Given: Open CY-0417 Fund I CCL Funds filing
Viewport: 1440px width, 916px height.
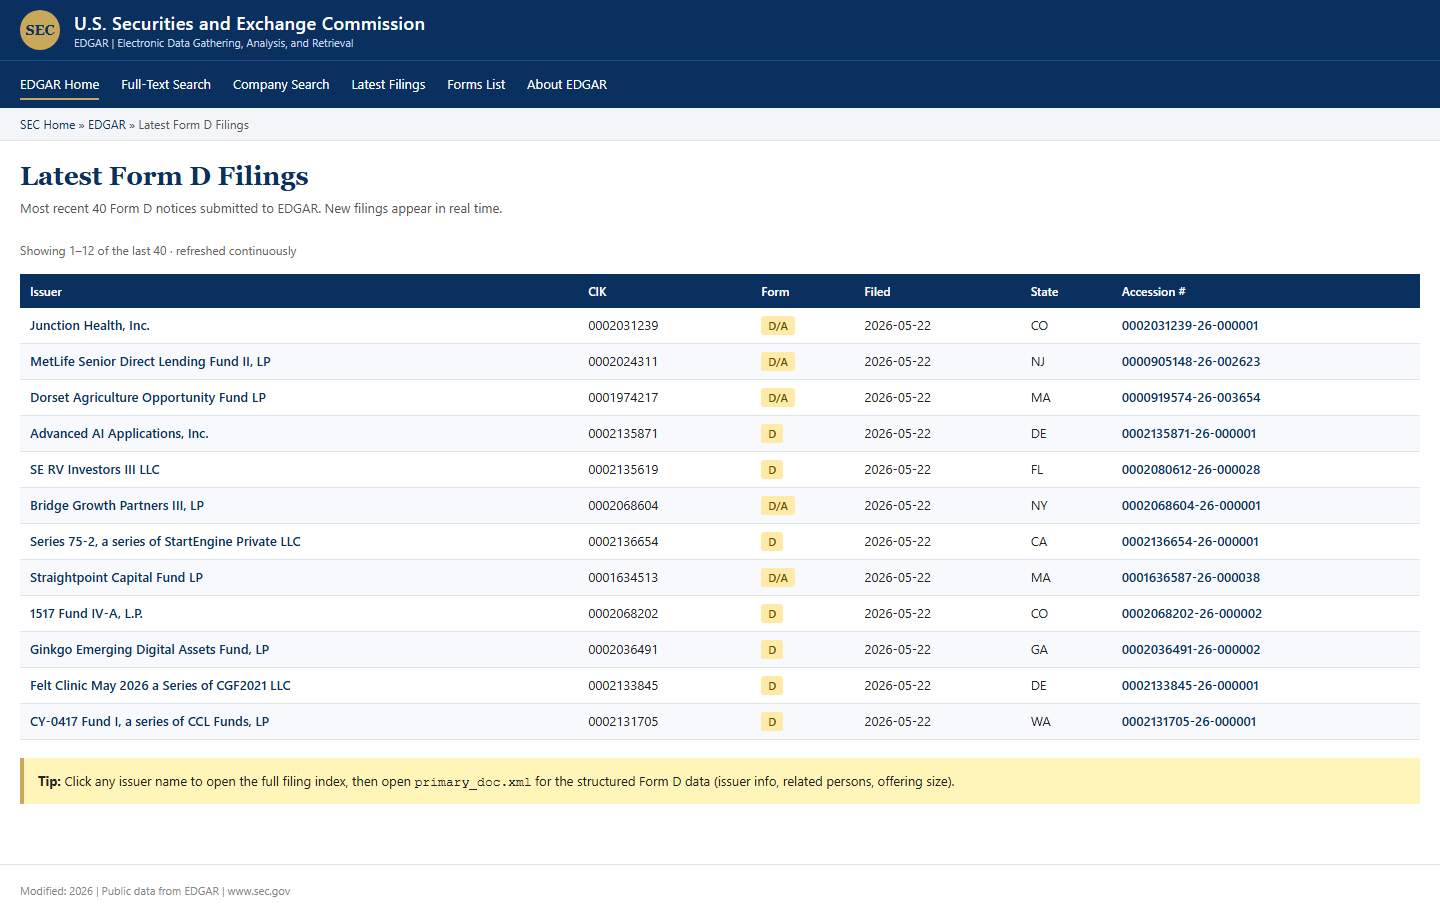Looking at the screenshot, I should point(149,722).
